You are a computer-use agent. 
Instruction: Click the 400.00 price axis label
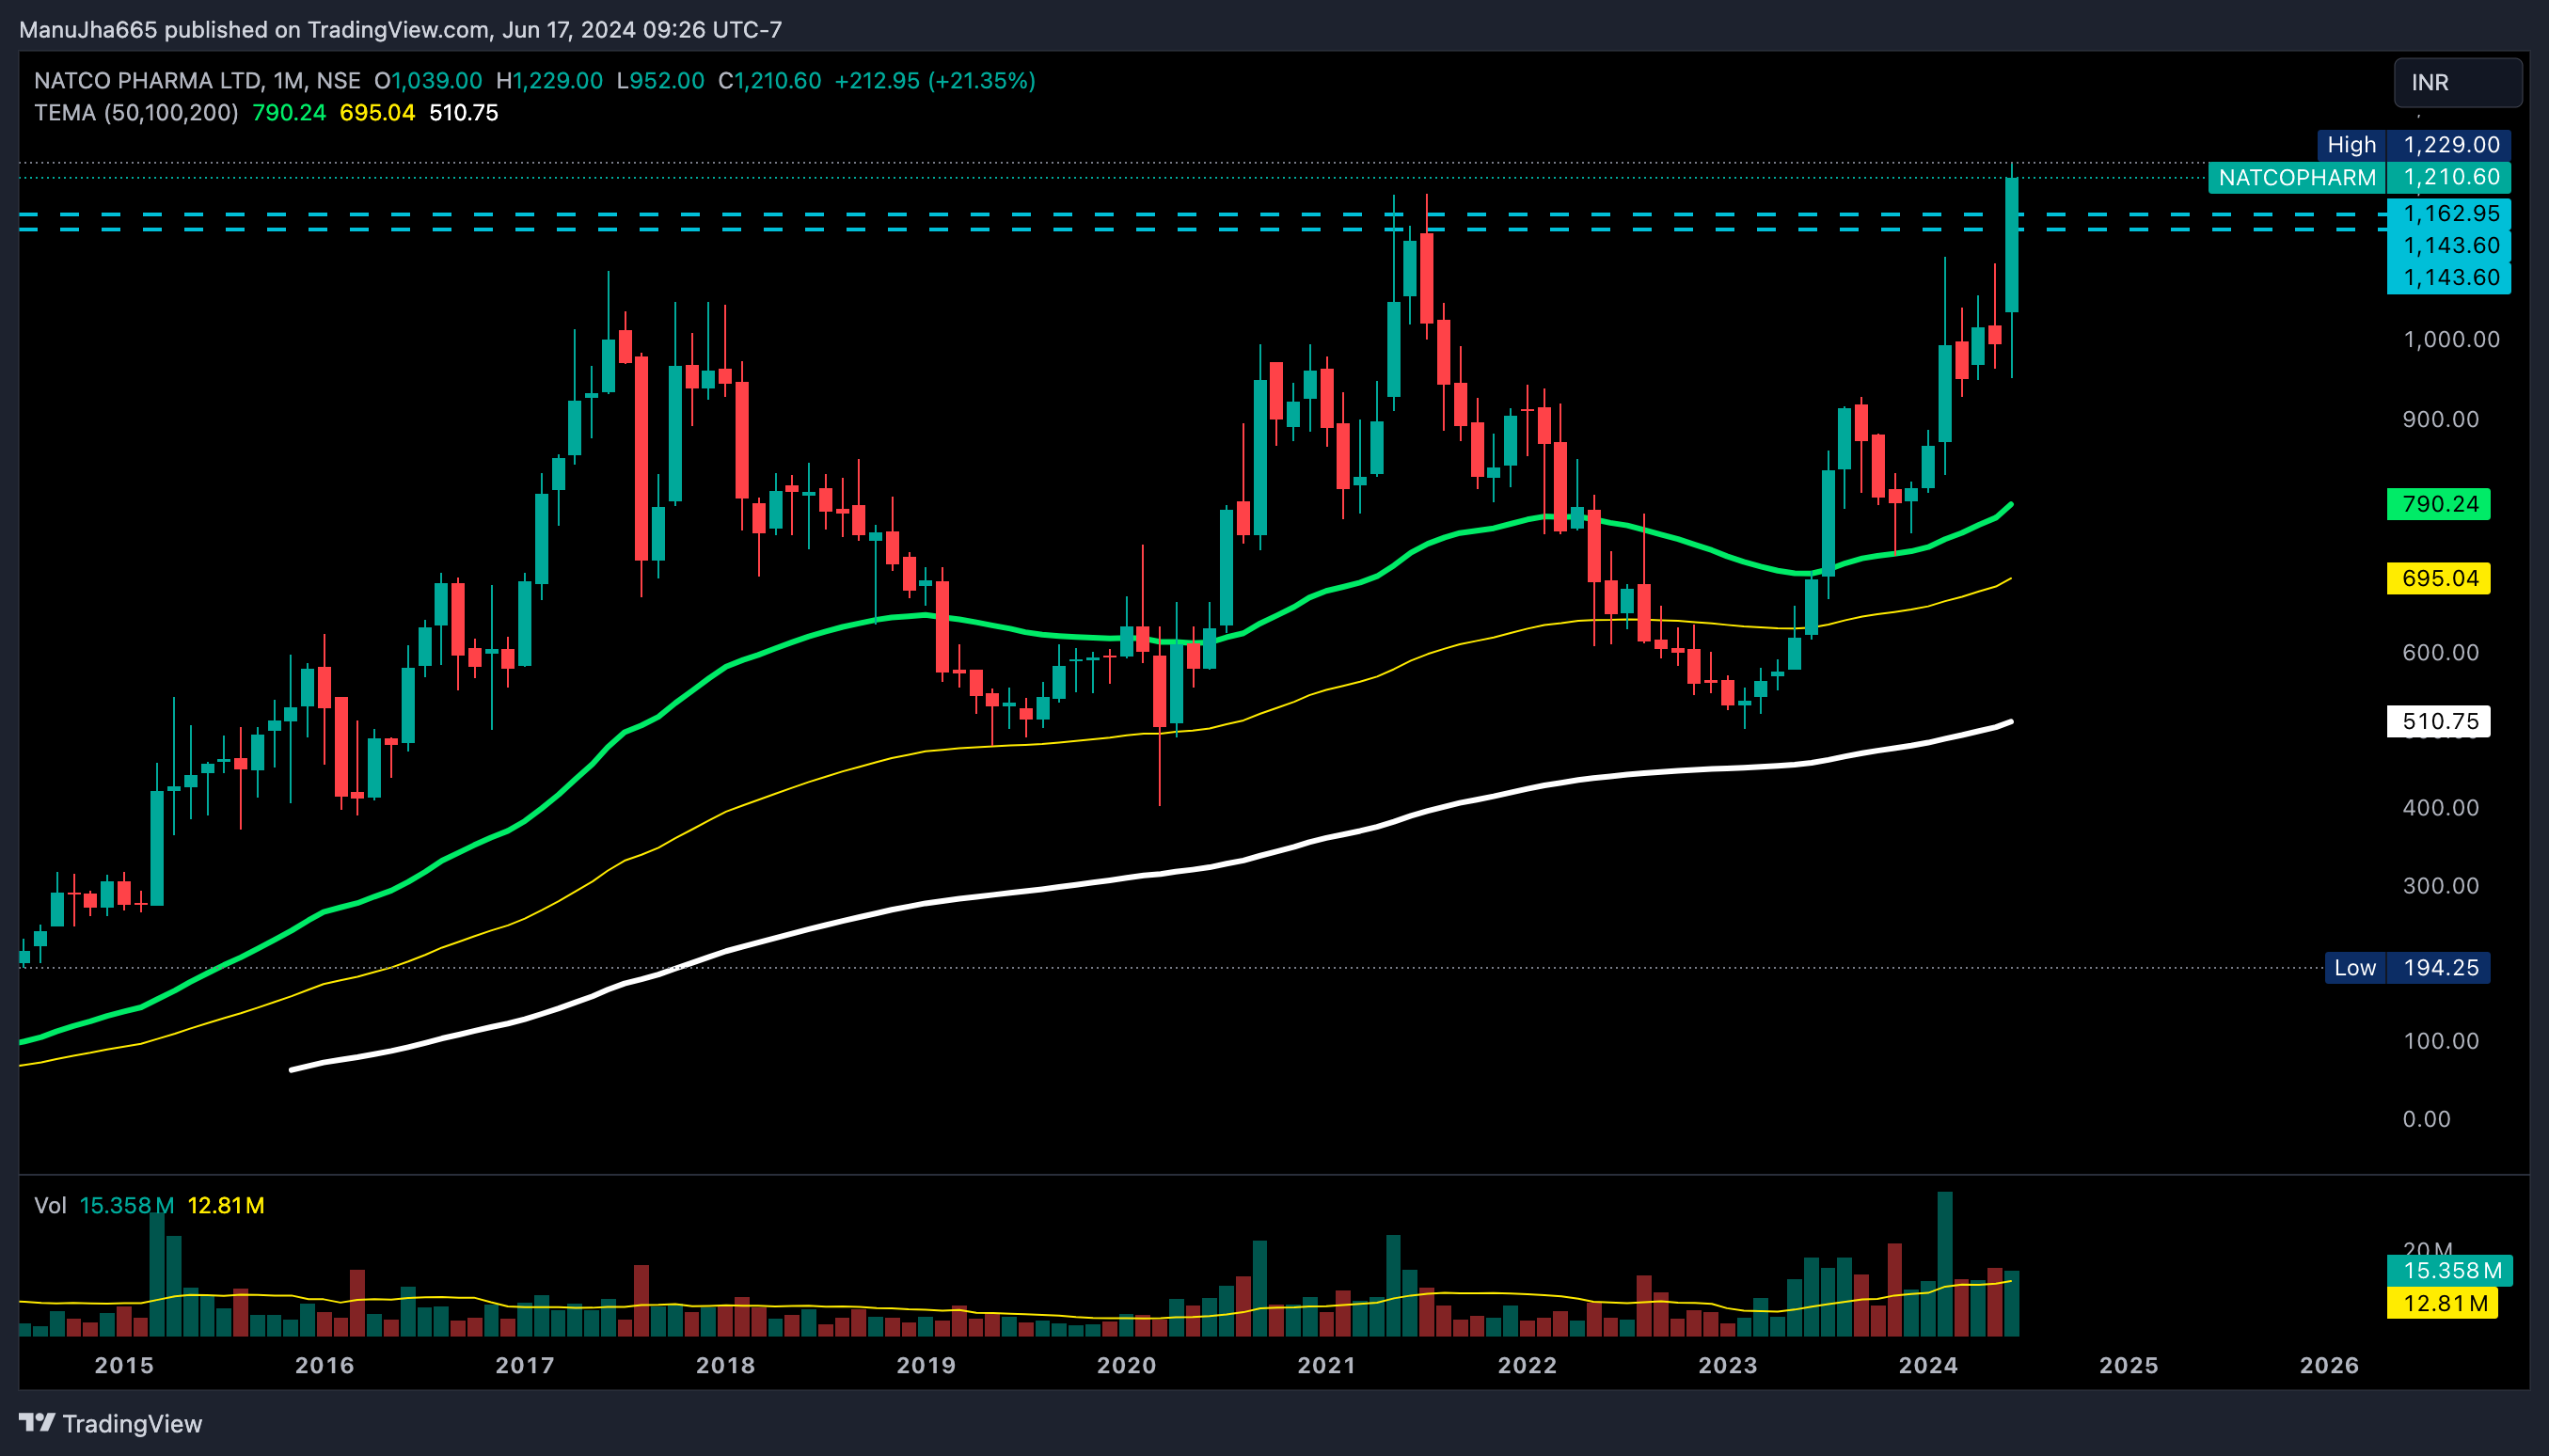[2440, 807]
